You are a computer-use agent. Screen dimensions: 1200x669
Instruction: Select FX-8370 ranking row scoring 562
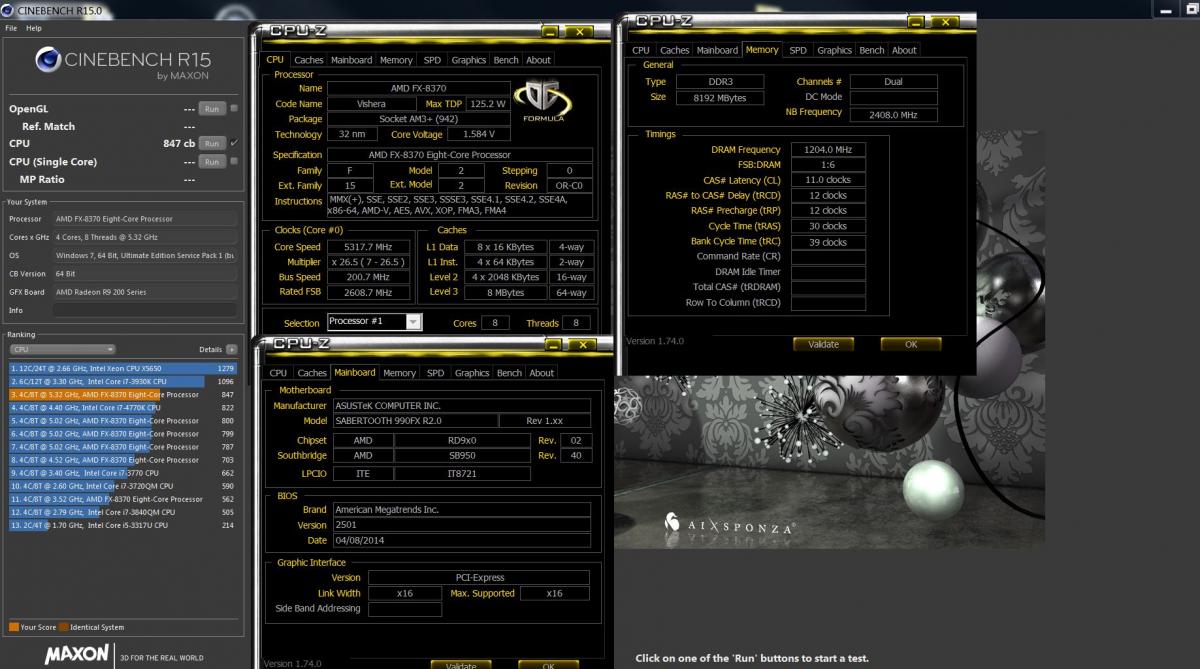point(122,498)
